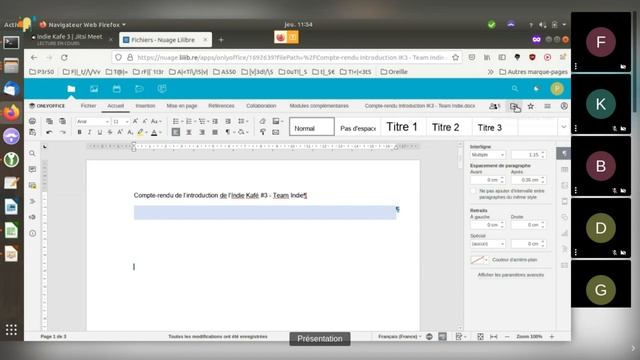Toggle paragraph settings sidebar tab
Screen dimensions: 640x360
[x=564, y=153]
